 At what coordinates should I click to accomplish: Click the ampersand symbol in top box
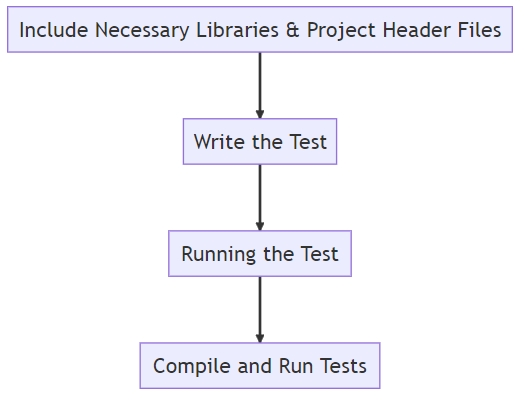(x=292, y=30)
